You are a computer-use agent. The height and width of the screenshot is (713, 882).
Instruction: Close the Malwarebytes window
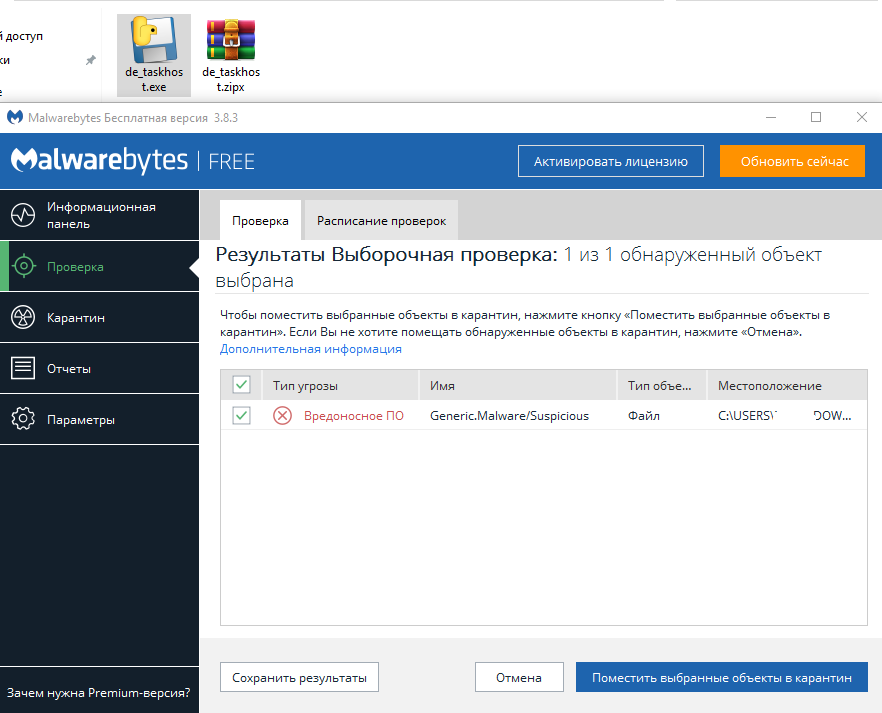pos(861,117)
